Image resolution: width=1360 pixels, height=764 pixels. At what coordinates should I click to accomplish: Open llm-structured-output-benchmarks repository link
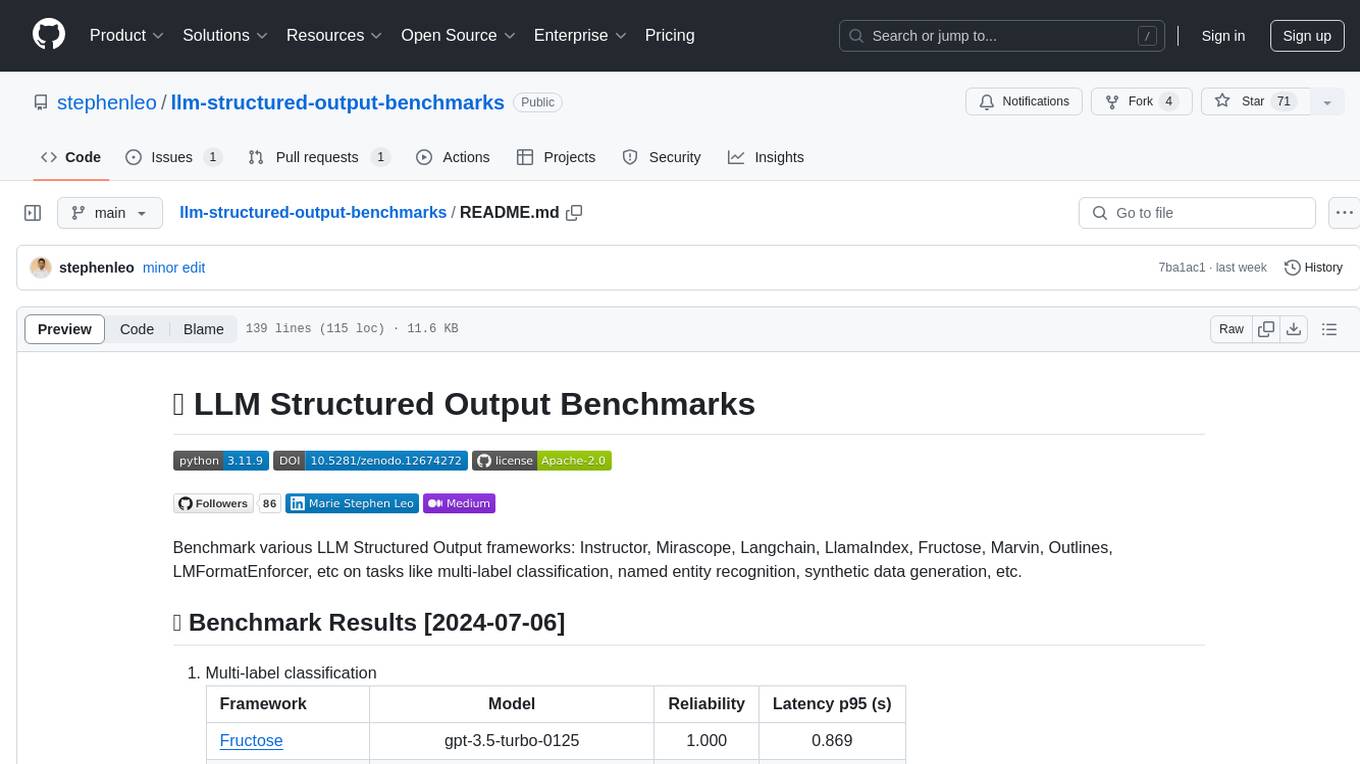pos(338,102)
